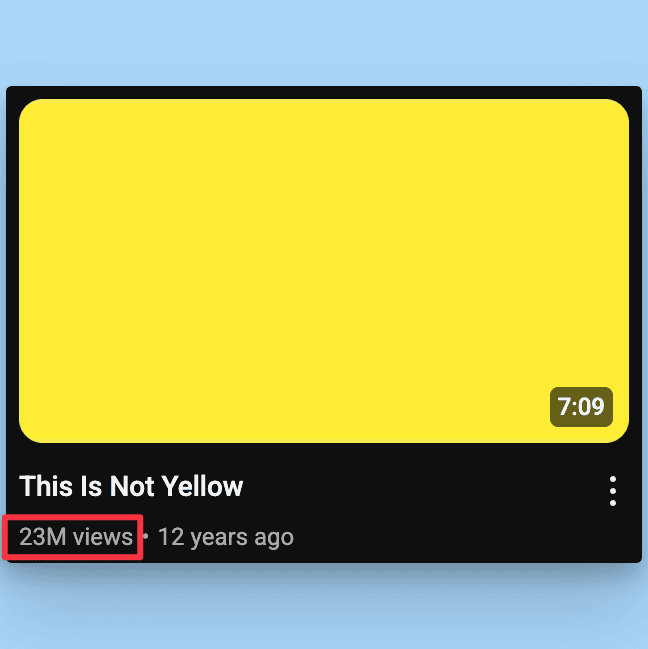Click the 7:09 duration badge
The image size is (648, 649).
click(x=581, y=407)
